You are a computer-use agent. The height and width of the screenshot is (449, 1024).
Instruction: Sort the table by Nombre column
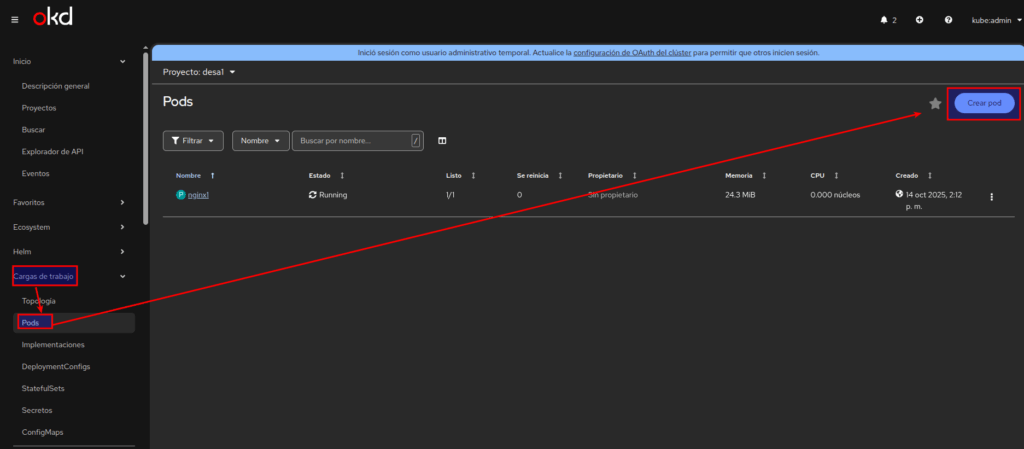click(x=195, y=175)
